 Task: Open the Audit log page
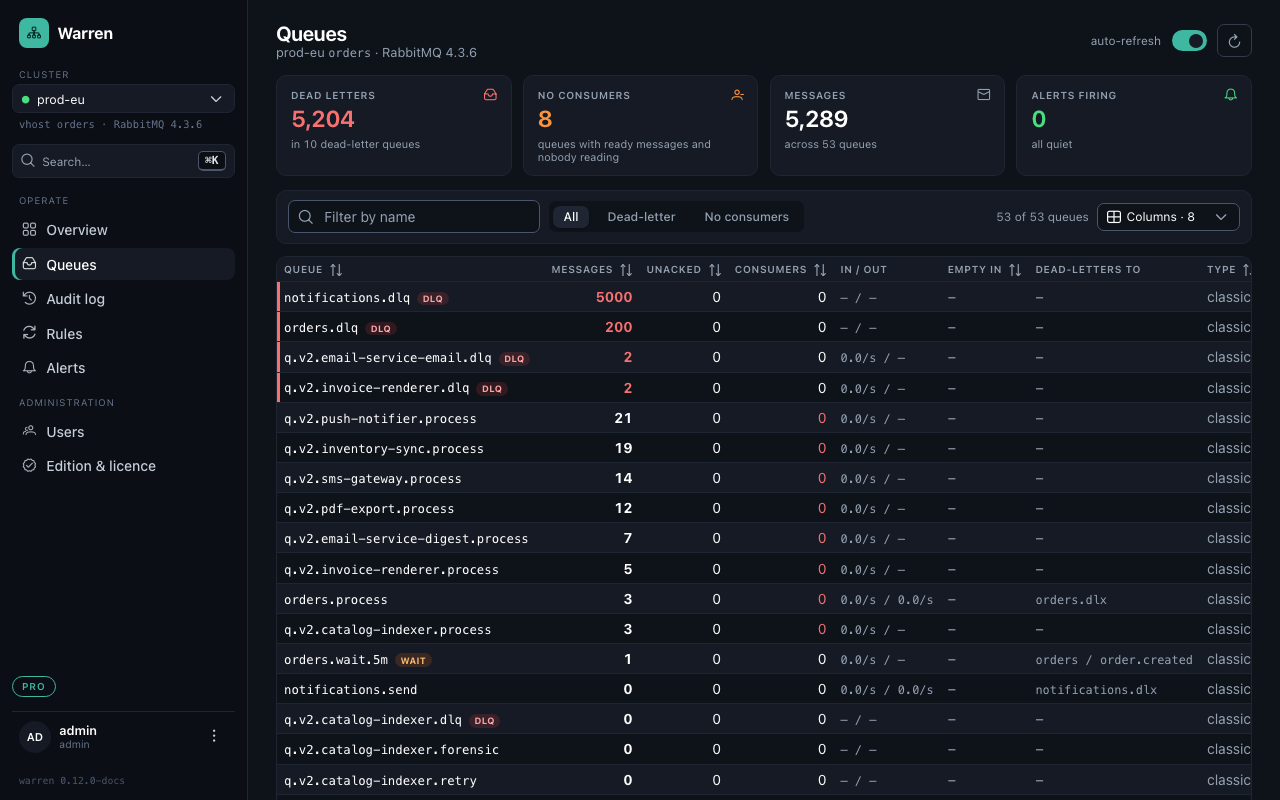click(x=123, y=299)
